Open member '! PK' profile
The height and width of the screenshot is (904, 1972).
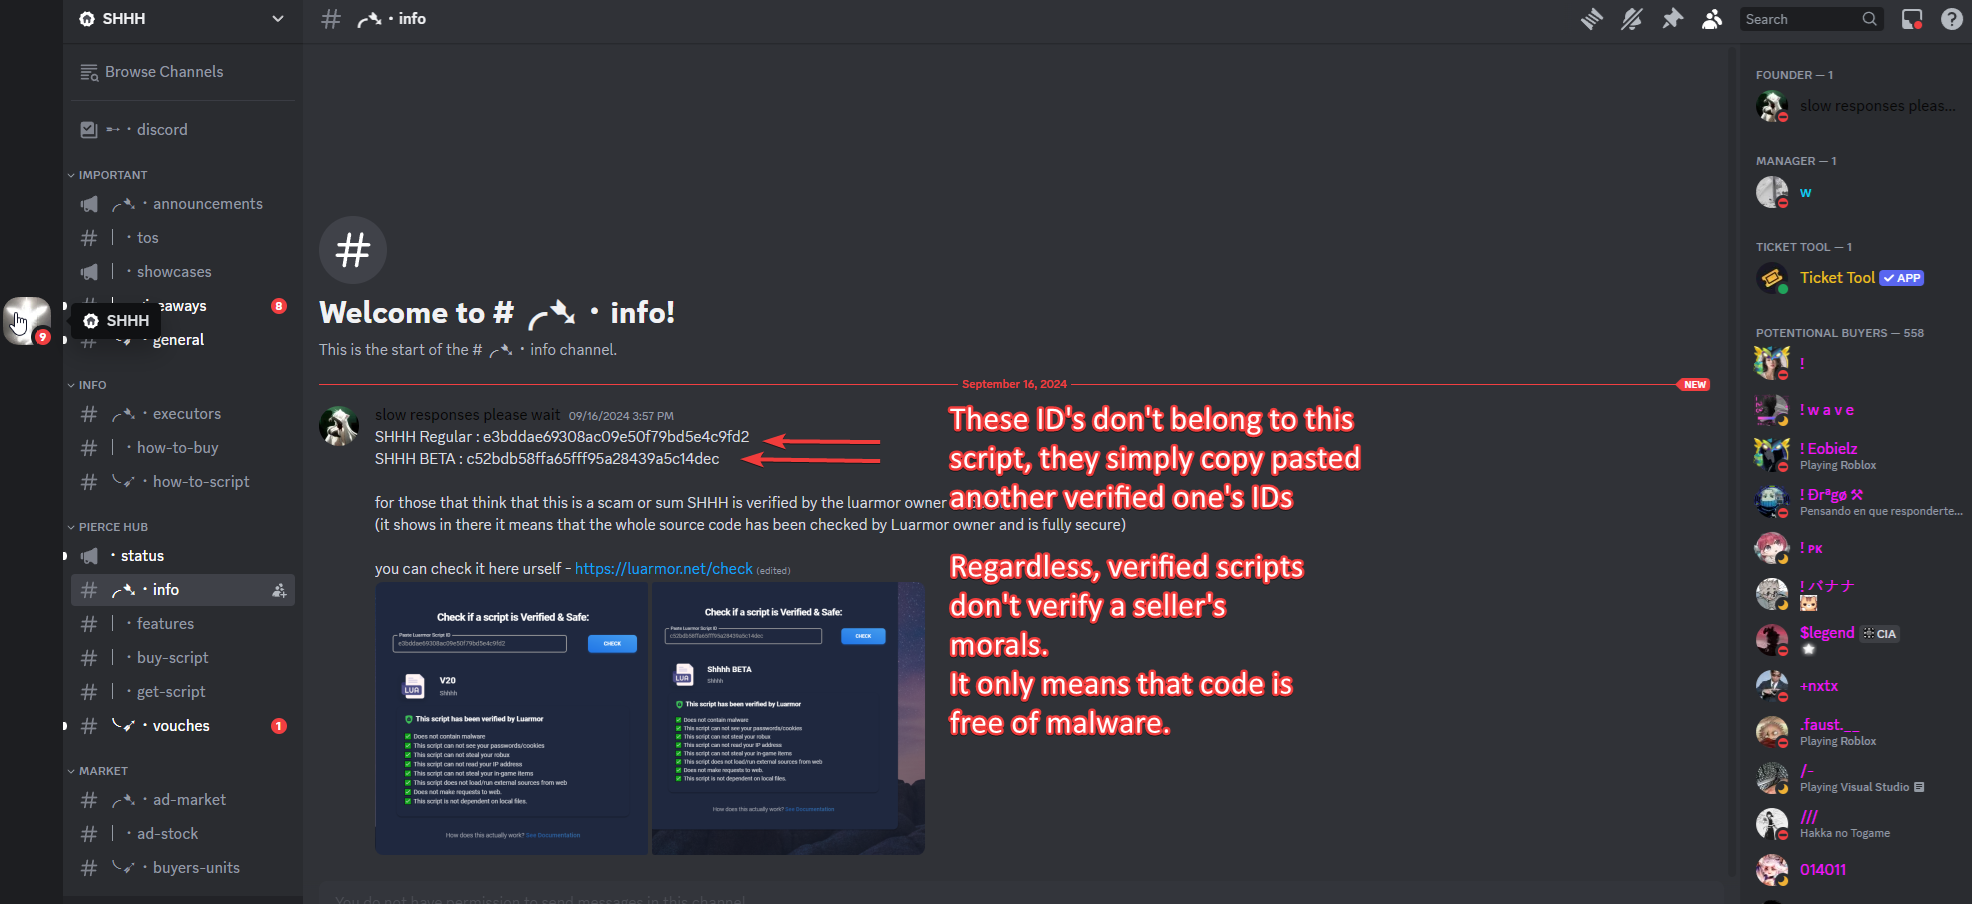coord(1855,548)
